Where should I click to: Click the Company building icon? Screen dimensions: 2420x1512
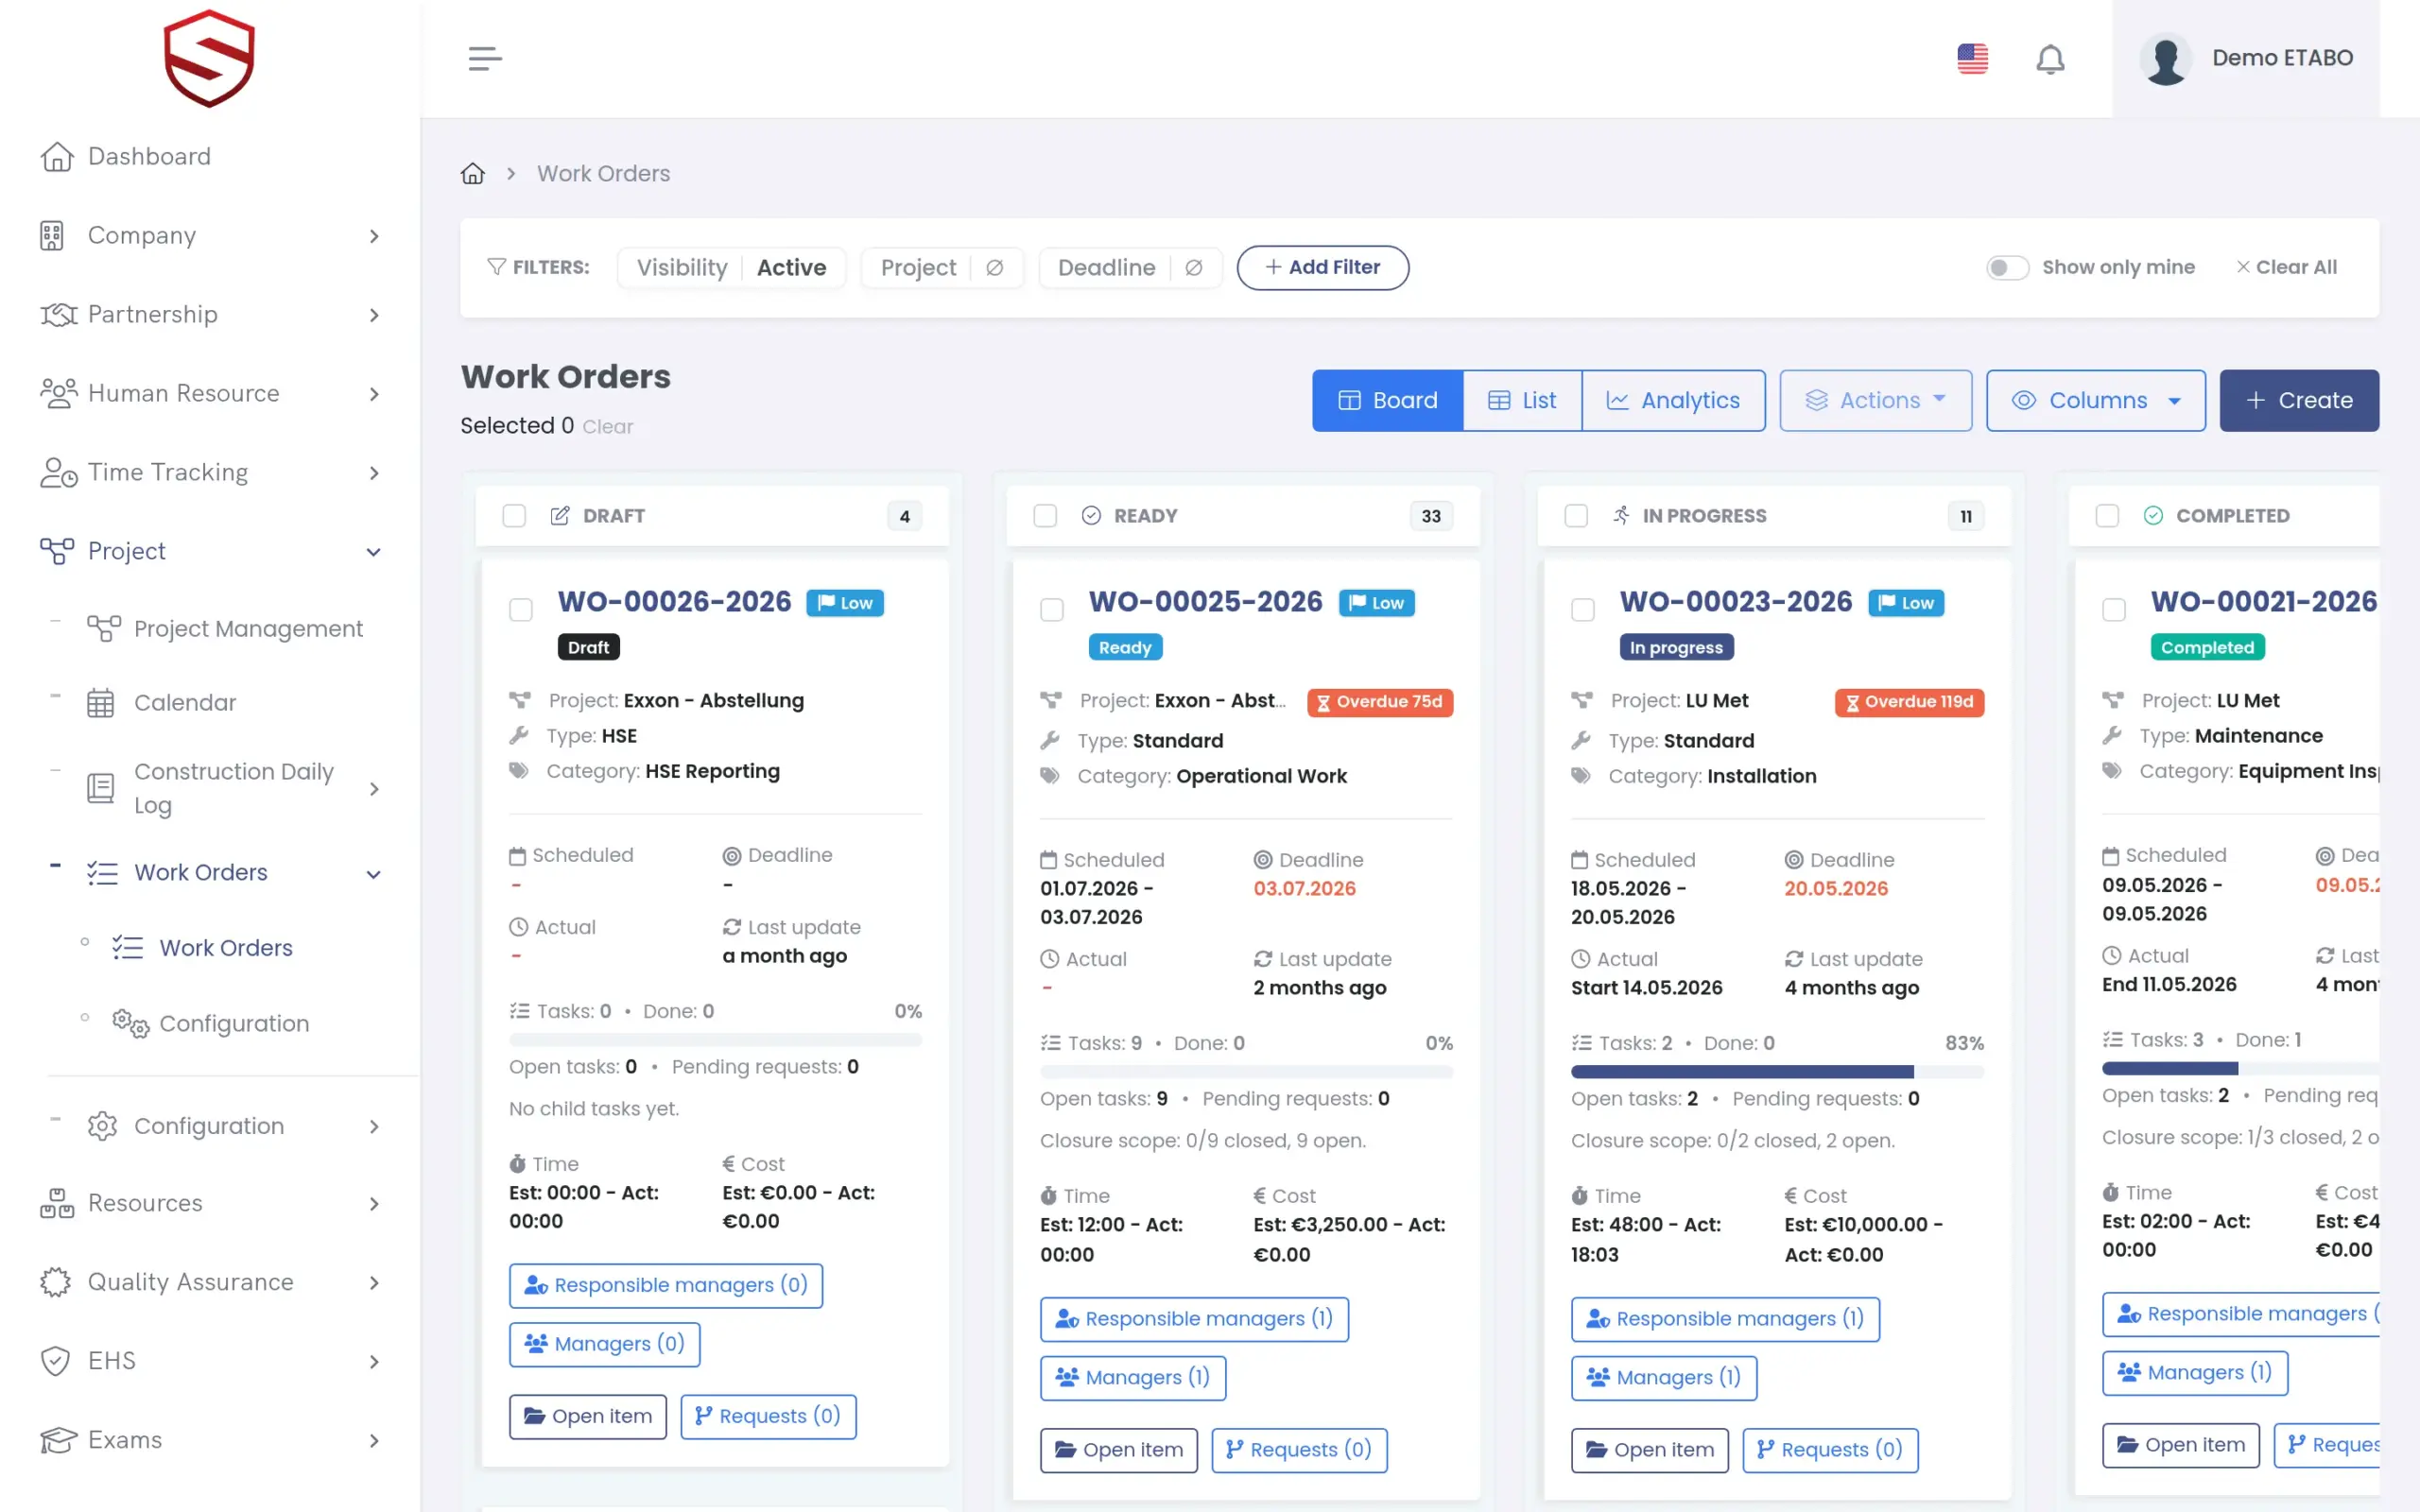pos(52,235)
